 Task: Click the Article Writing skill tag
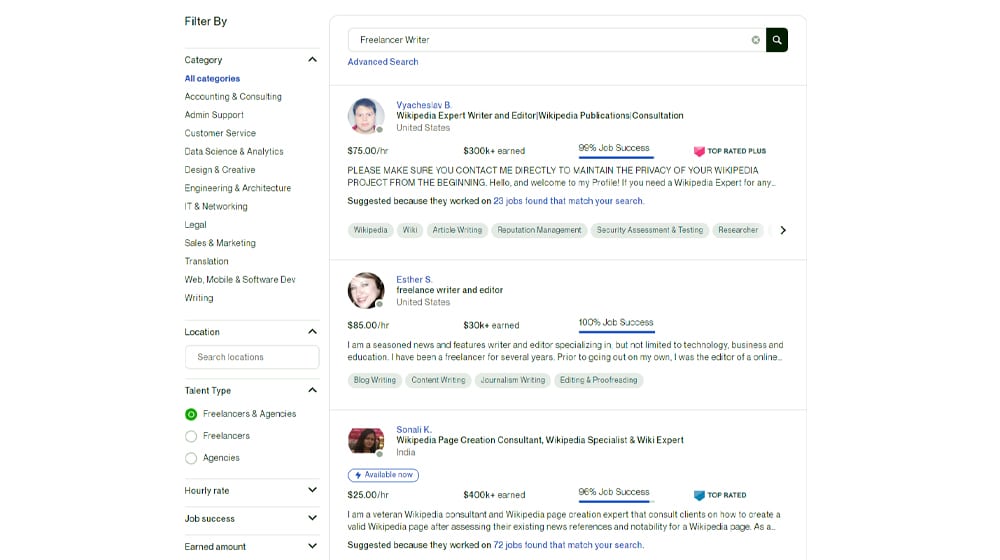click(457, 230)
